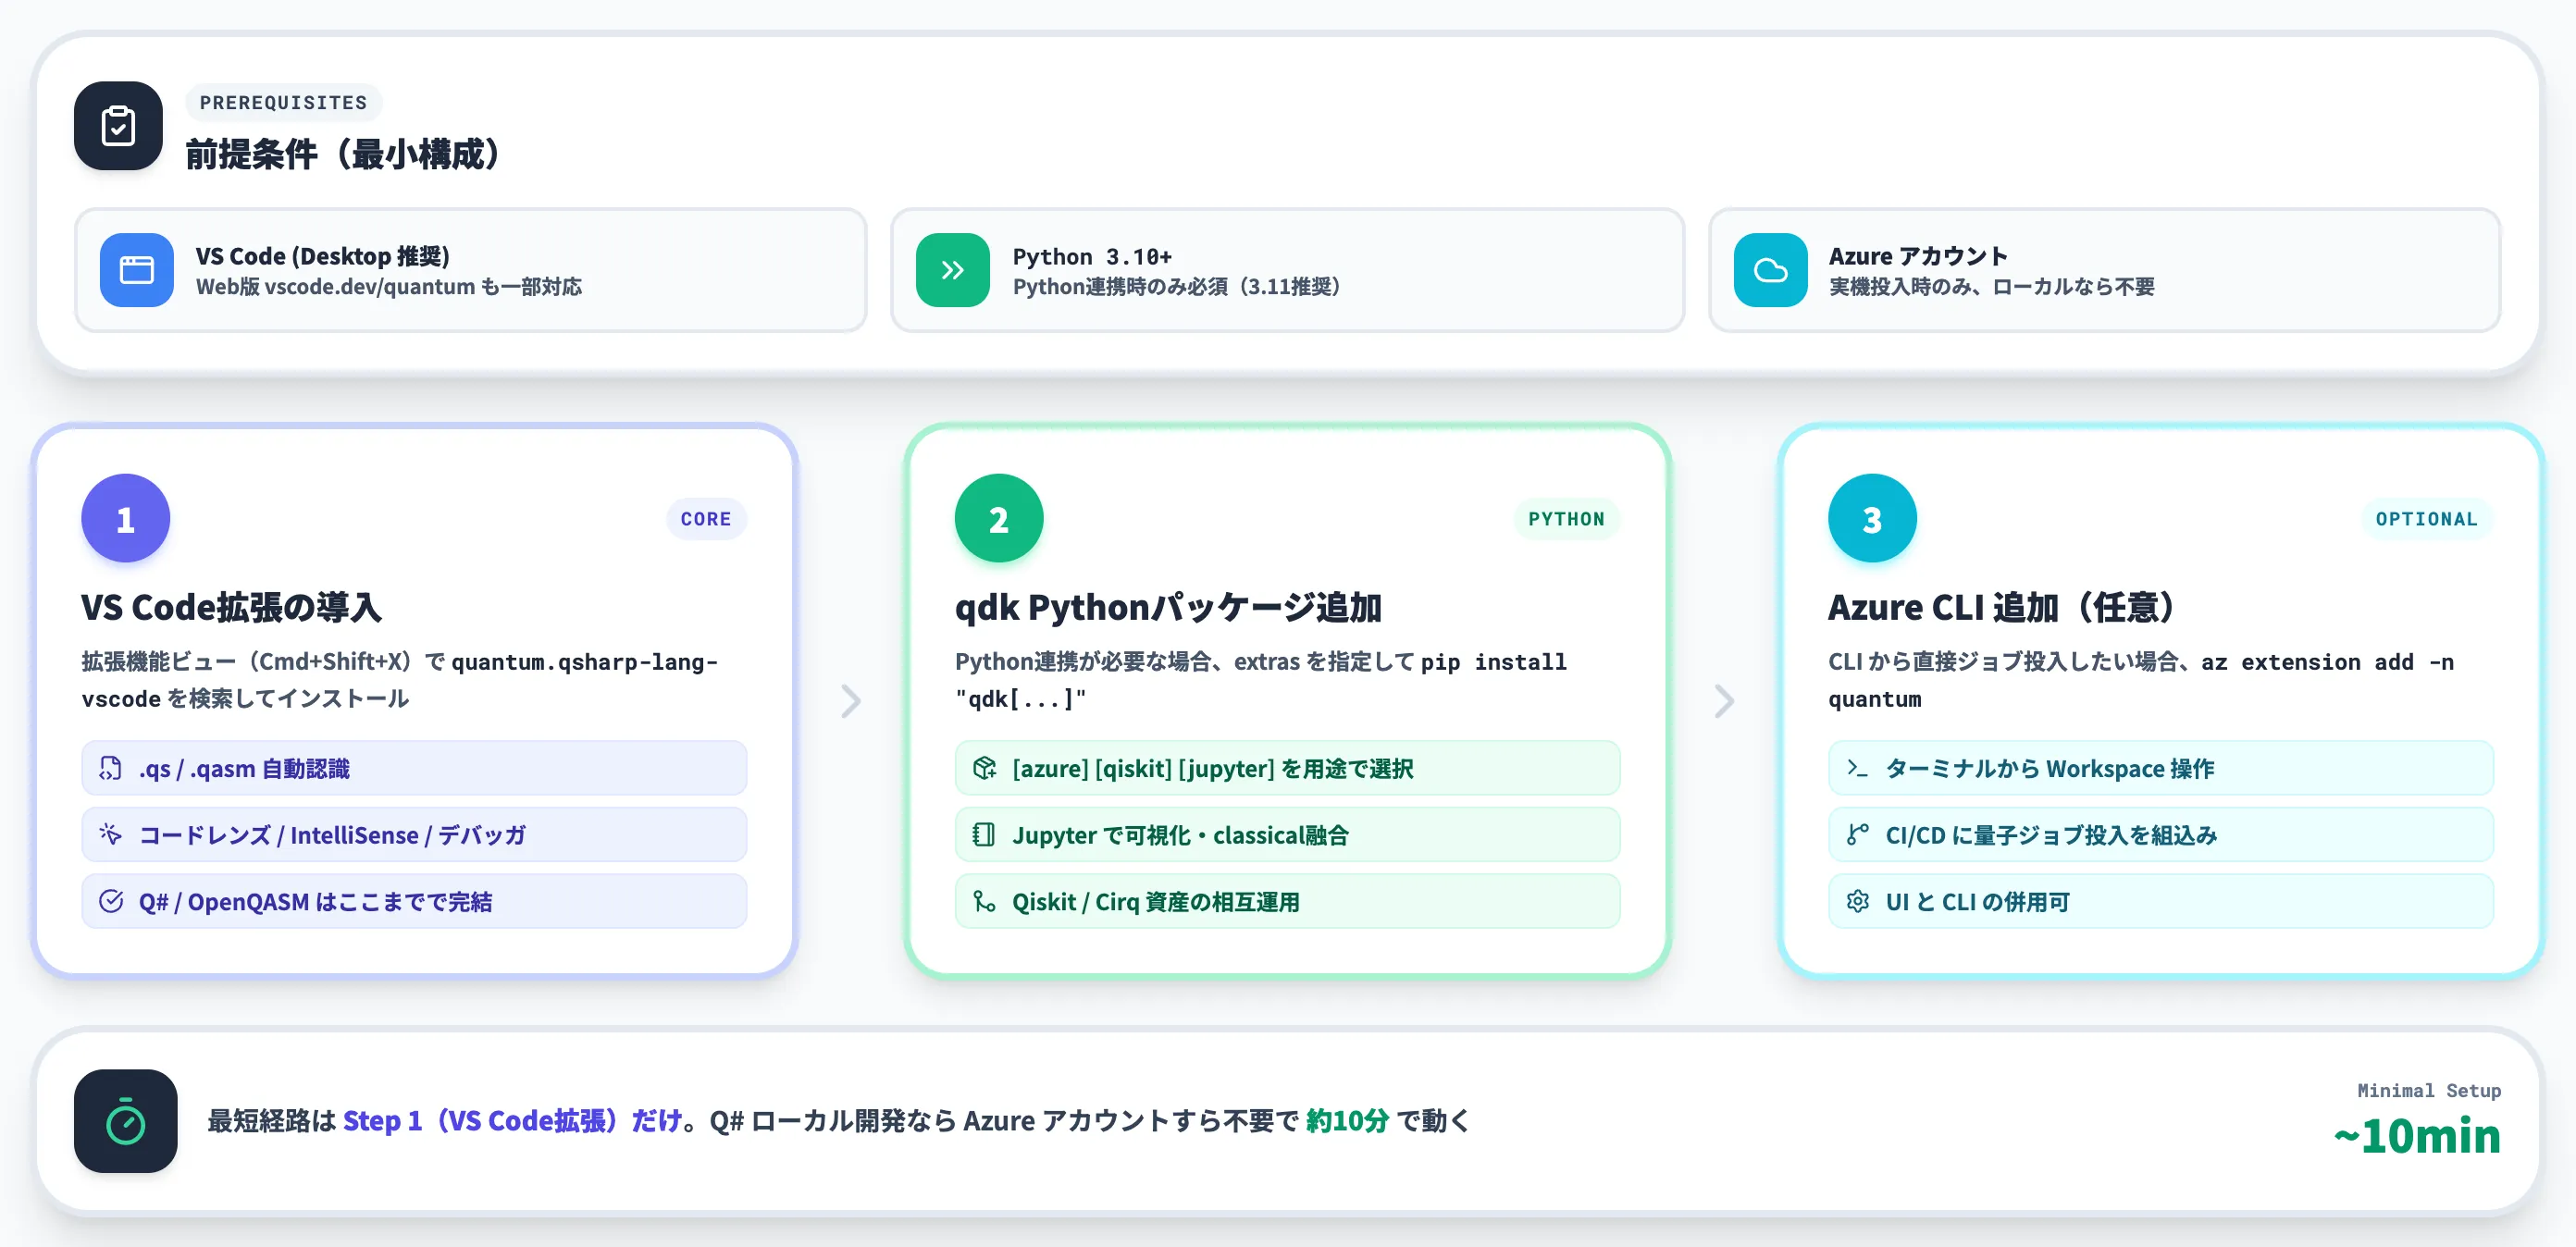
Task: Click the file icon beside .qs / .qasm 自動認識
Action: tap(111, 768)
